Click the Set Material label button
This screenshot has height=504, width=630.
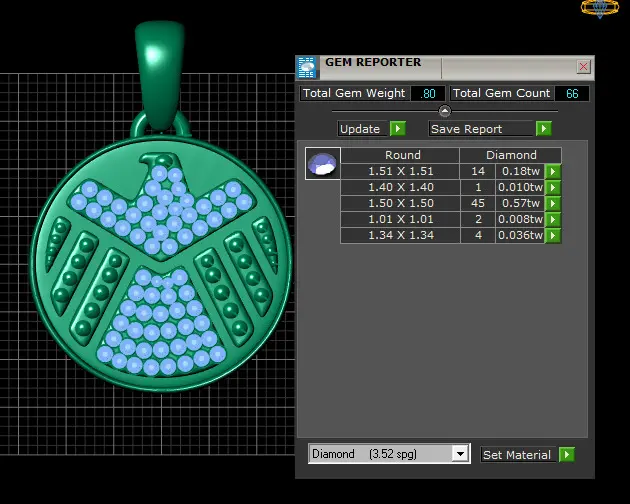pos(518,455)
